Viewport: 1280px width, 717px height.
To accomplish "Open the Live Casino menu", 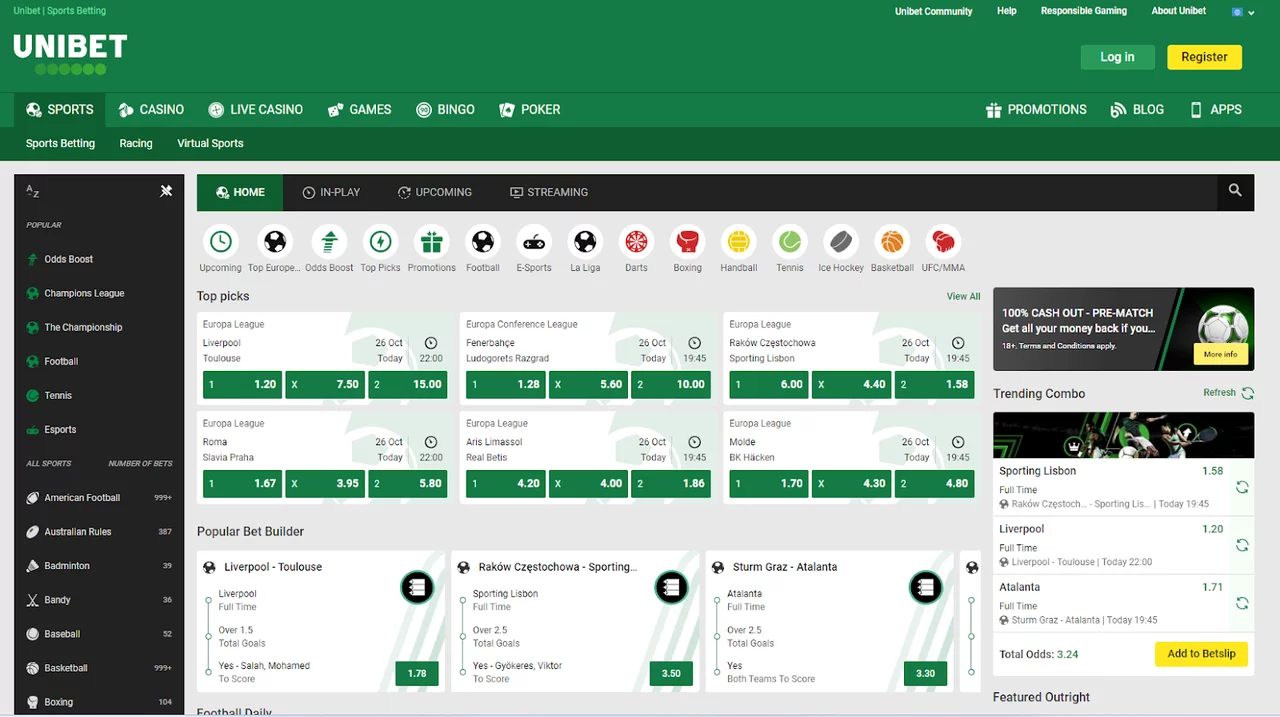I will 255,110.
